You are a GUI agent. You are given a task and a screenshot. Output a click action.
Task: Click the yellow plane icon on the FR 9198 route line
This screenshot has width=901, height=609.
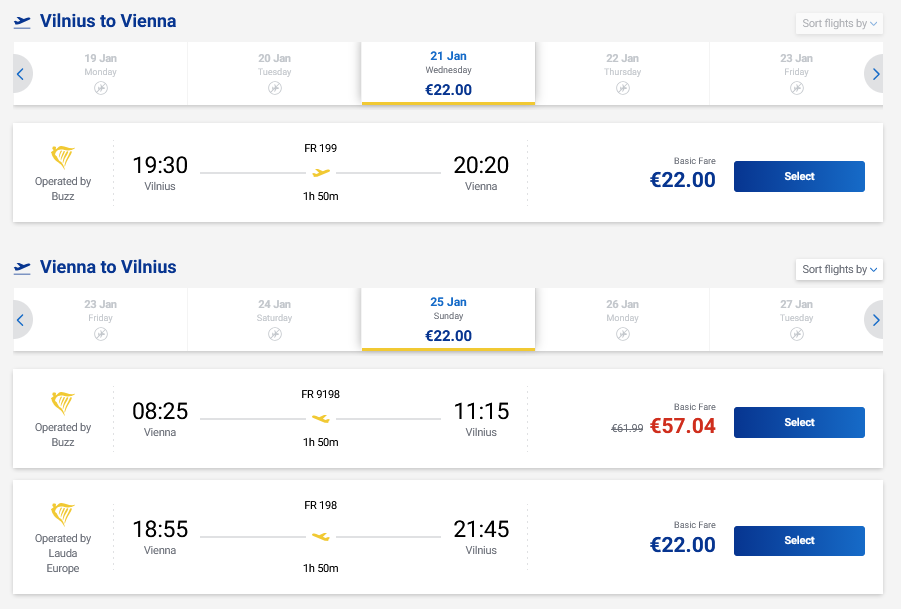(320, 418)
